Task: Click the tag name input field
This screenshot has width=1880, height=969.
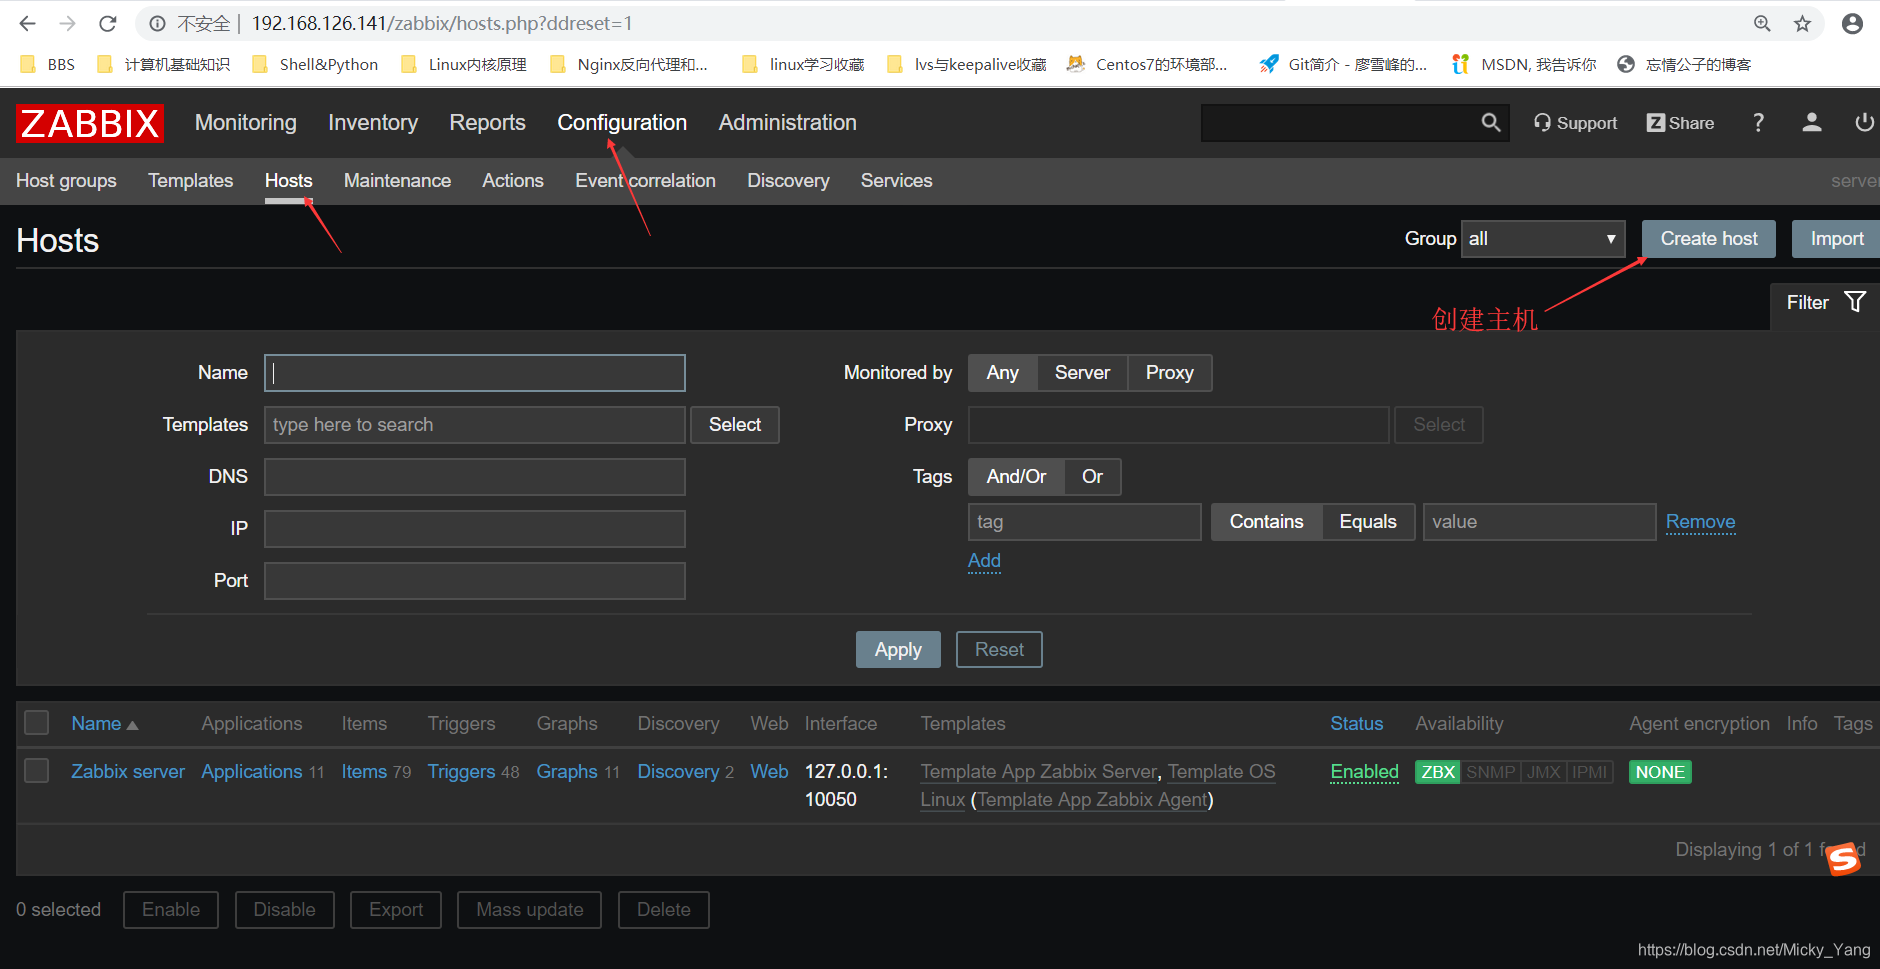Action: [x=1085, y=522]
